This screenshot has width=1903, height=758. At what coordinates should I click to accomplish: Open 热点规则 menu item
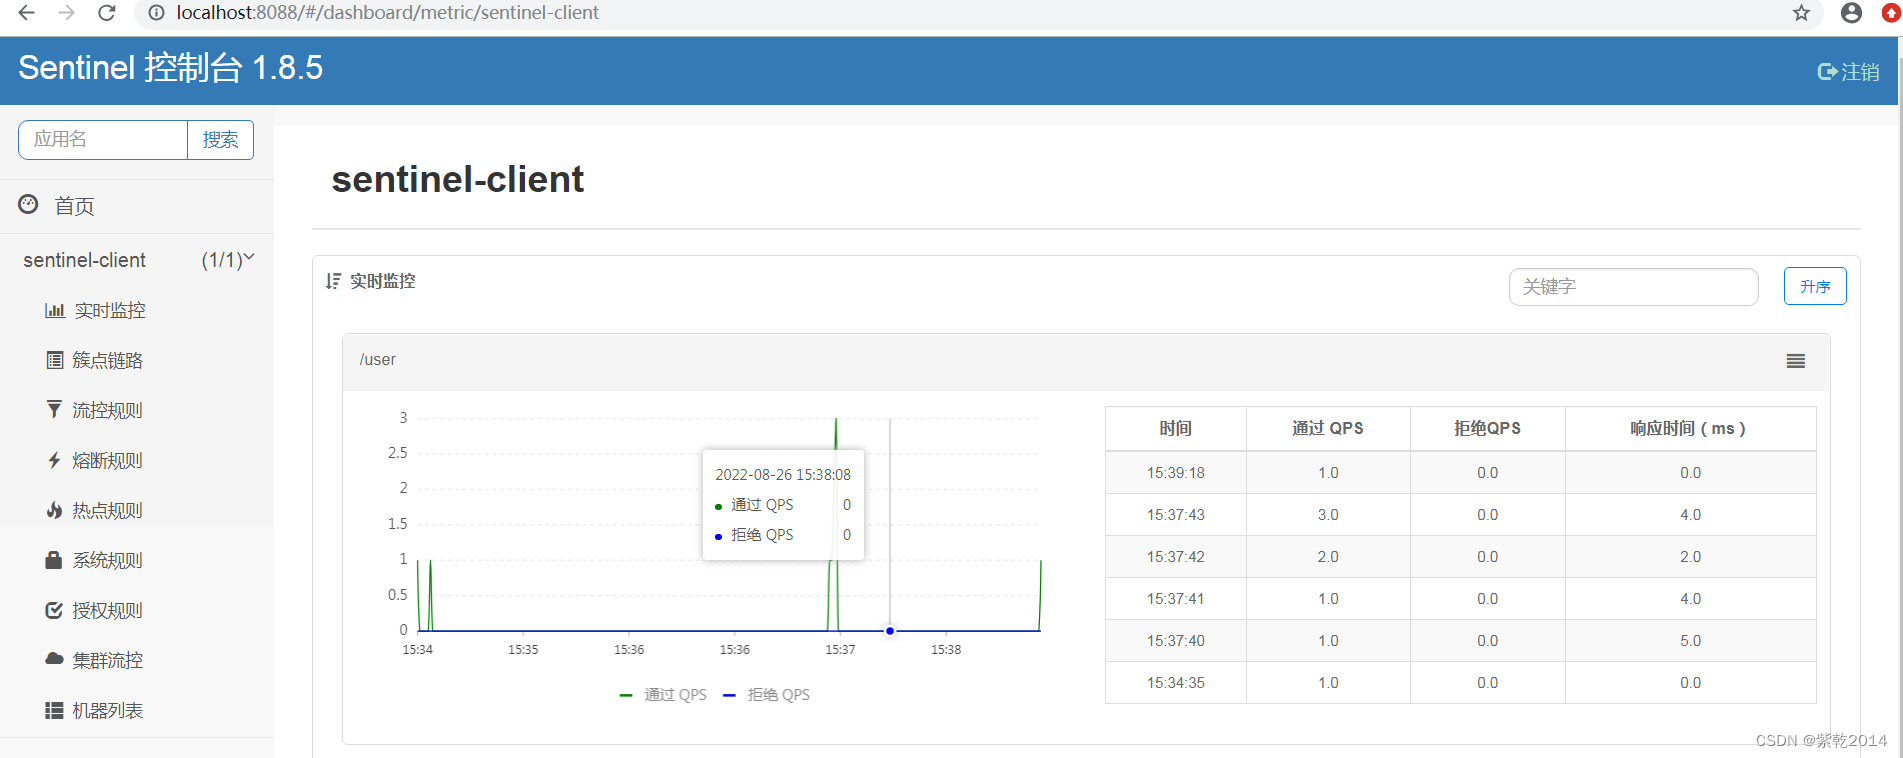[108, 510]
